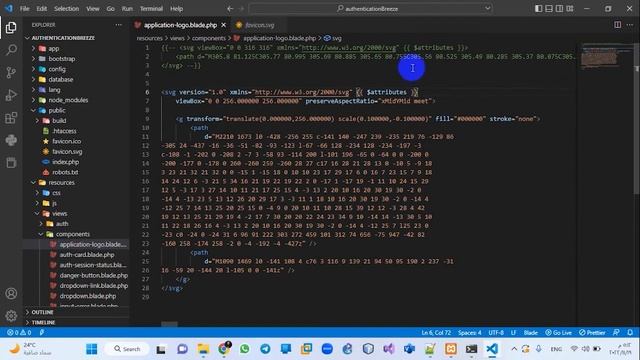Go back using the navigation arrow
The height and width of the screenshot is (360, 640).
tap(230, 9)
